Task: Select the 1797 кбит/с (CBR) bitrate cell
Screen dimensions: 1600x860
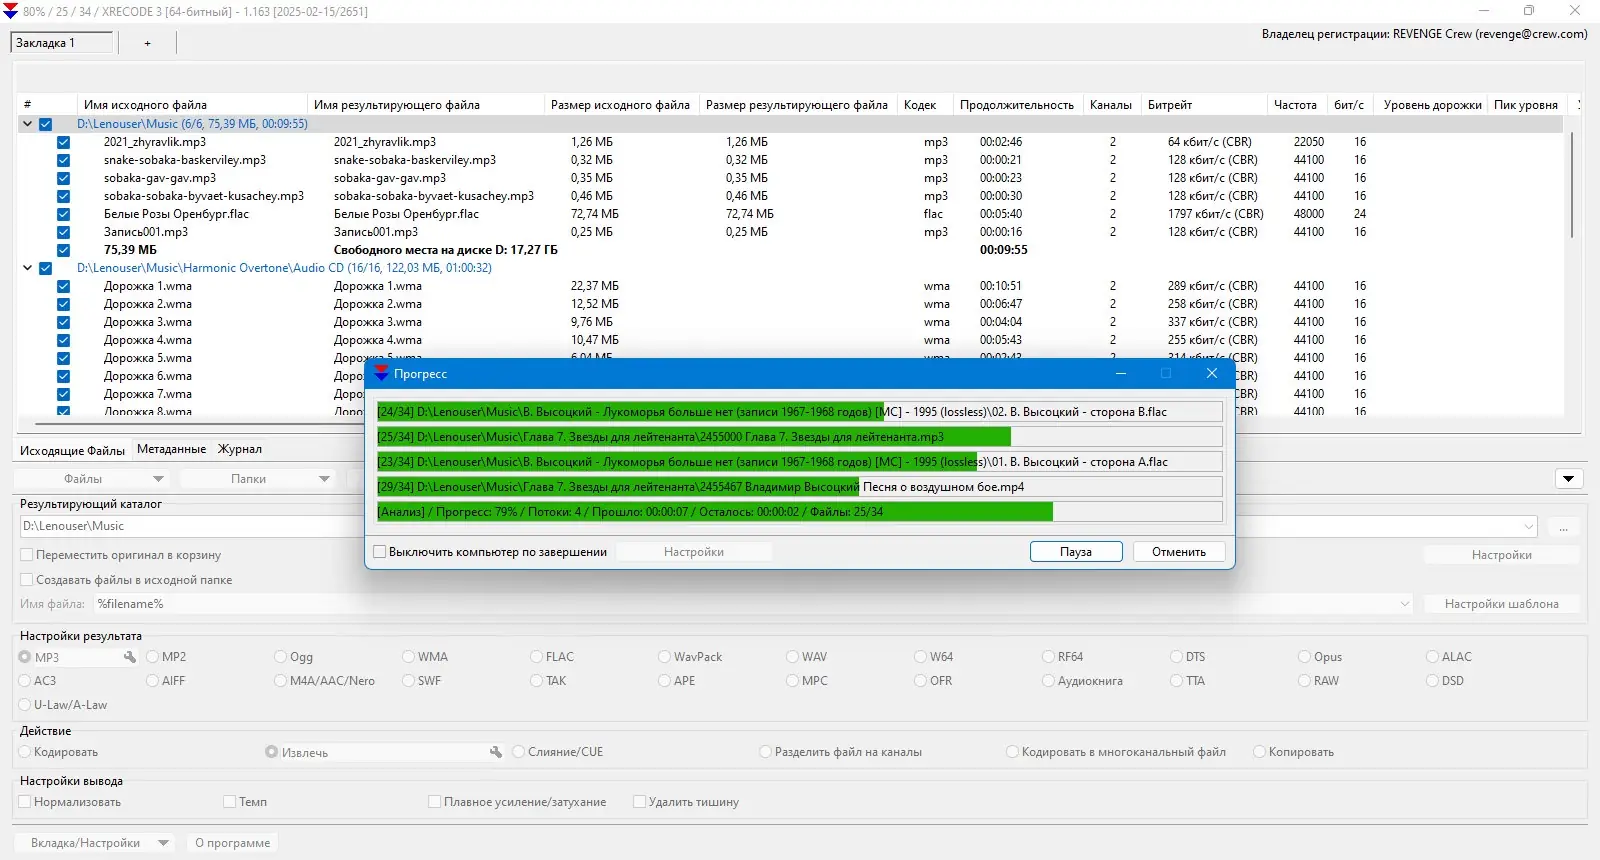Action: [x=1215, y=214]
